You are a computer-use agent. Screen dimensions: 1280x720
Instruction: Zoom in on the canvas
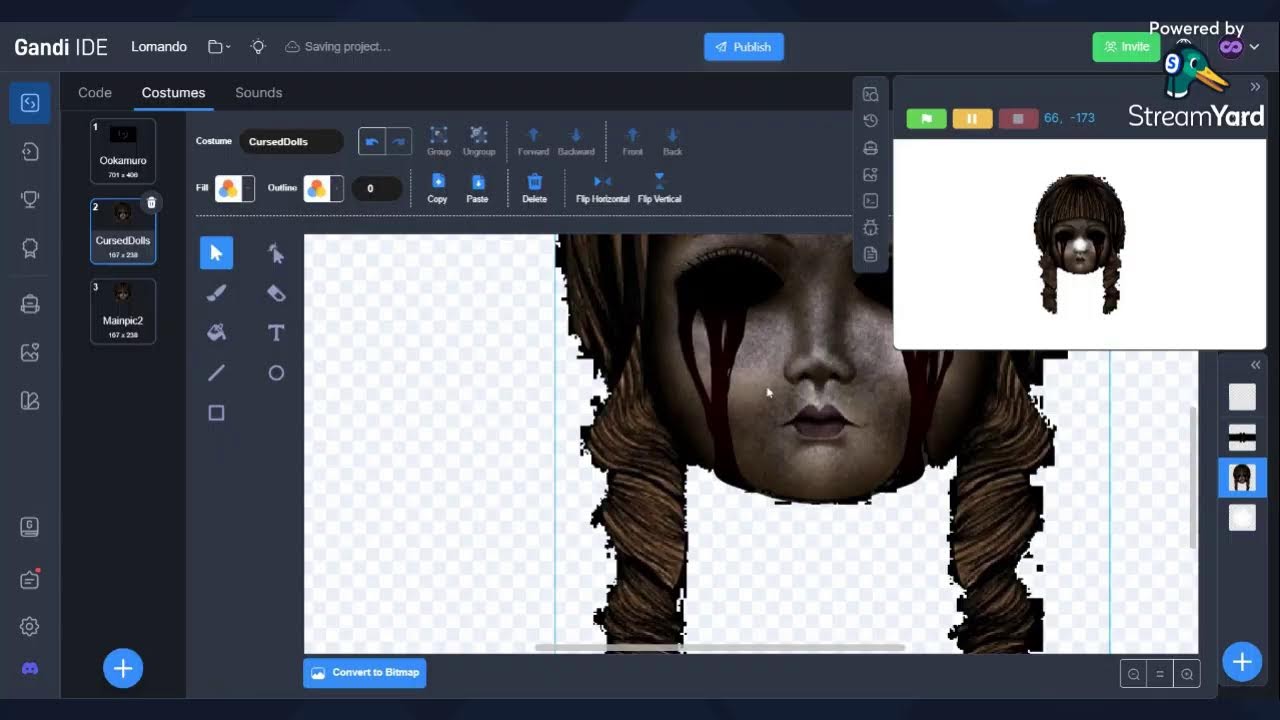tap(1187, 674)
